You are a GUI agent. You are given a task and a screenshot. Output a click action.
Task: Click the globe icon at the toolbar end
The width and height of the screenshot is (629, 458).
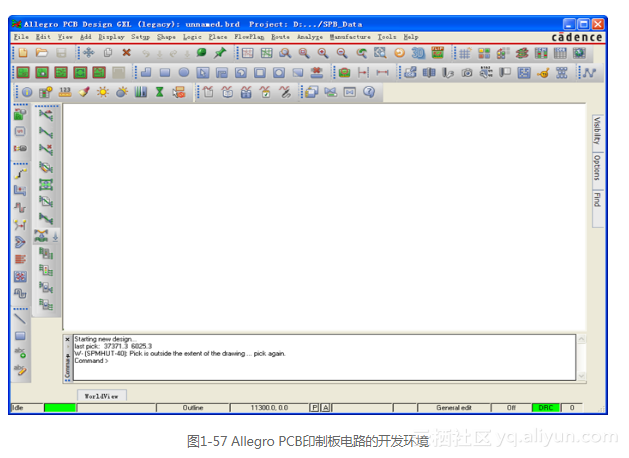point(579,53)
